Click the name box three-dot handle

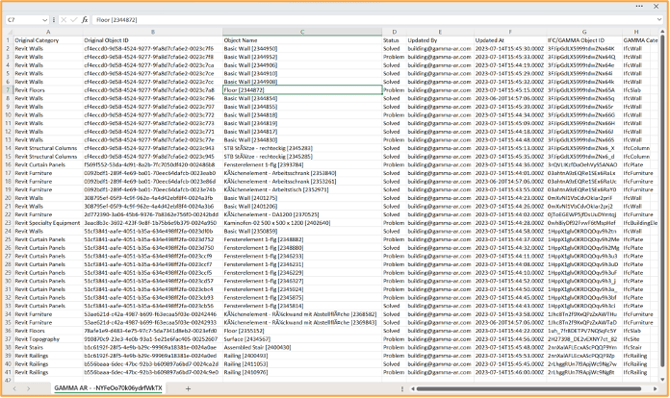[x=54, y=20]
